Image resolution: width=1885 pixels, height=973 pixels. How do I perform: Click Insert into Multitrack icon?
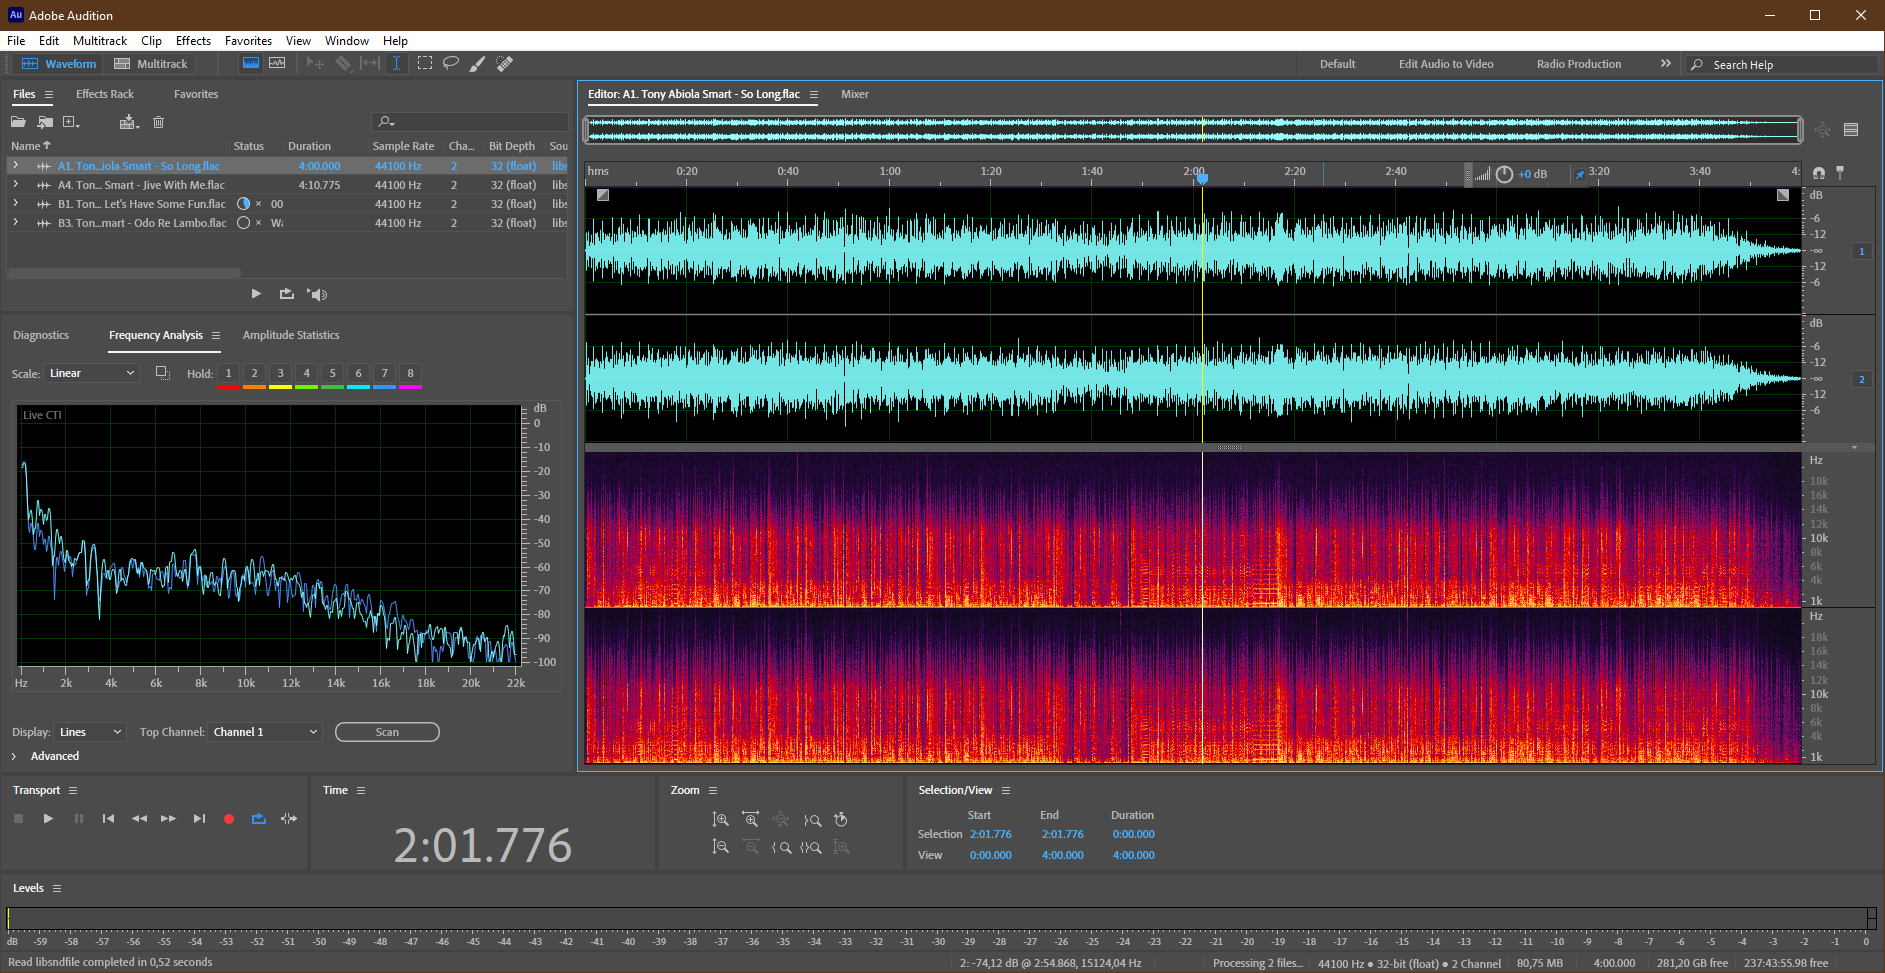(x=129, y=122)
